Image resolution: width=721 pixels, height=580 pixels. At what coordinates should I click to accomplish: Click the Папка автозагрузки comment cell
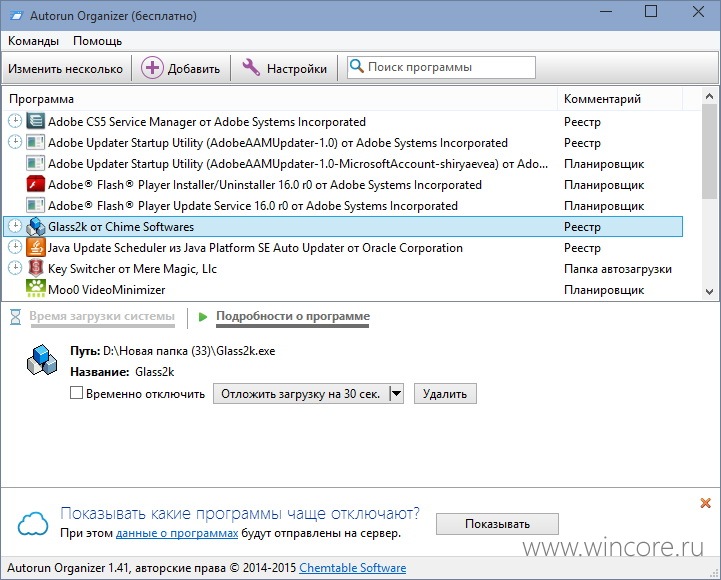pos(618,269)
